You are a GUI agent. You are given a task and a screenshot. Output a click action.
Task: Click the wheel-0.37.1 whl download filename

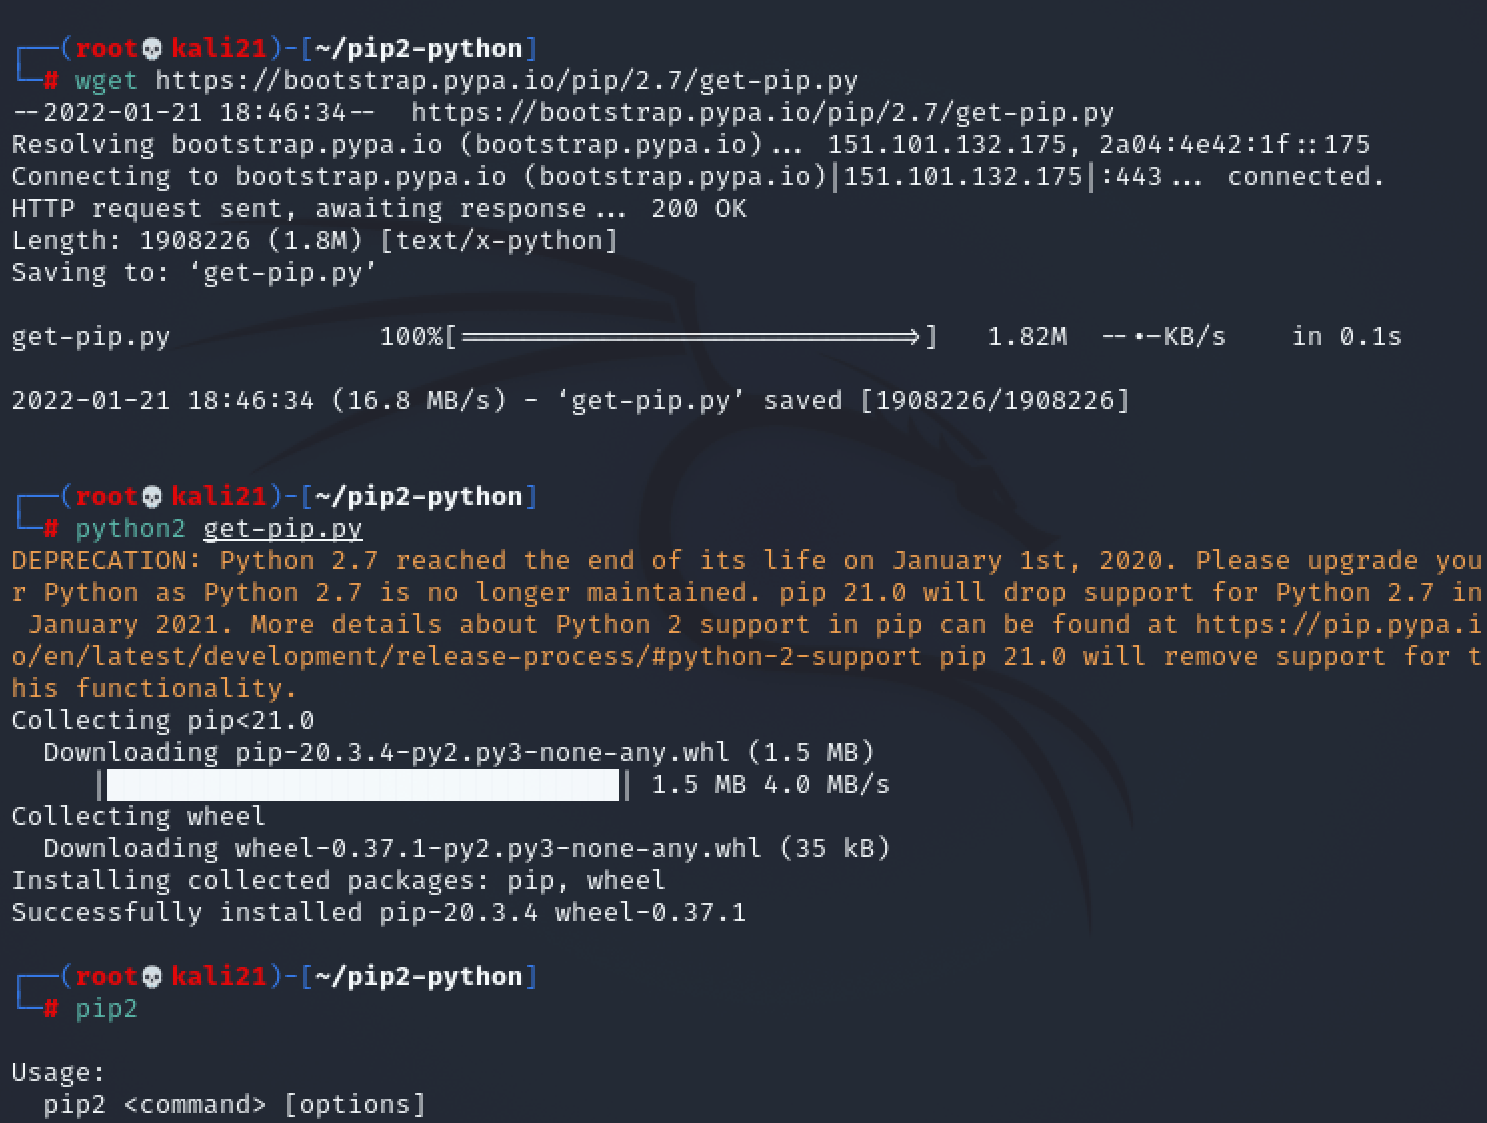pos(498,849)
